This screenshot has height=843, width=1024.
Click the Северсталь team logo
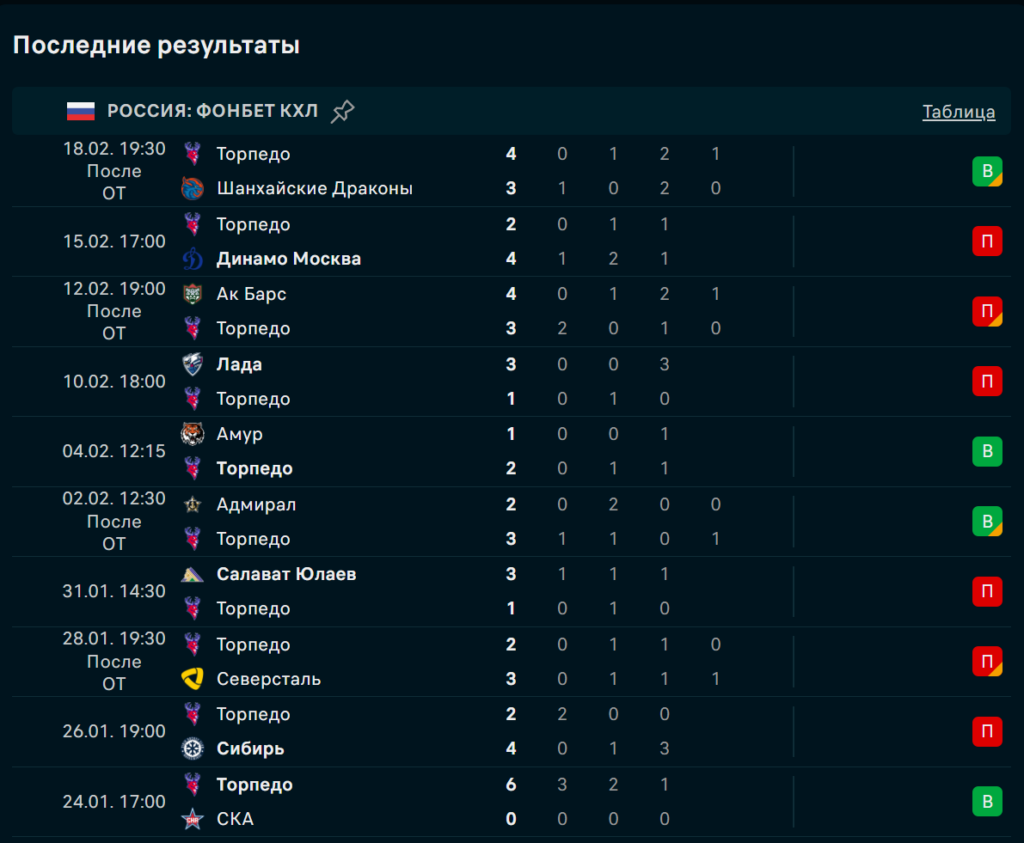(x=193, y=679)
